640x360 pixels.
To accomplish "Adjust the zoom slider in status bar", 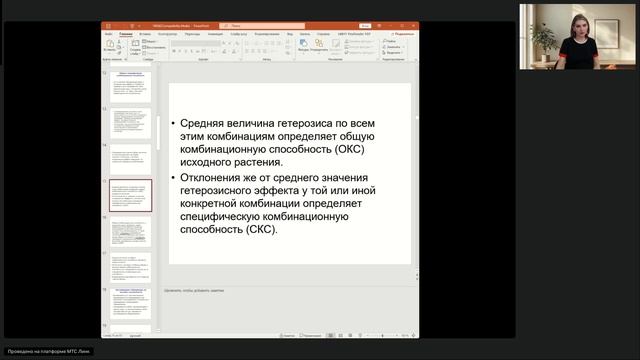I will point(382,336).
